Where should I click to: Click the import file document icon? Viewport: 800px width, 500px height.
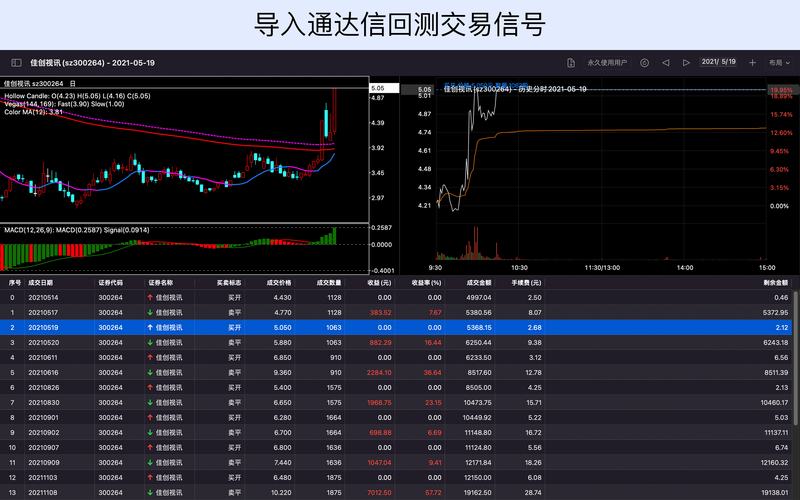[570, 62]
